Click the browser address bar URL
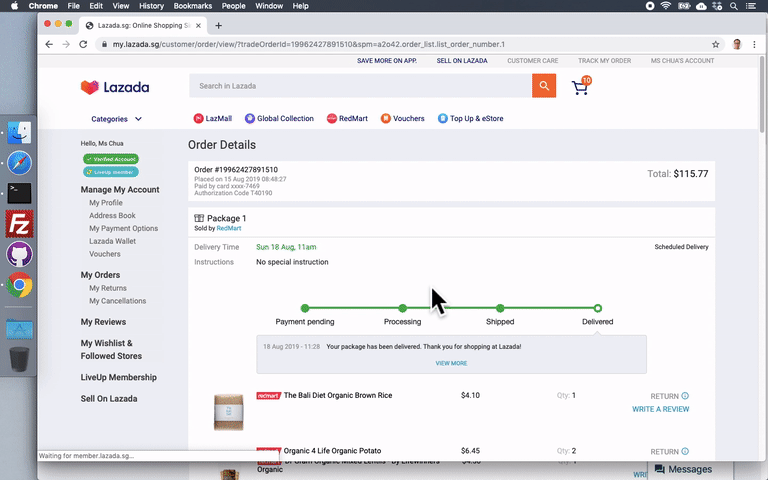The image size is (768, 480). click(309, 44)
